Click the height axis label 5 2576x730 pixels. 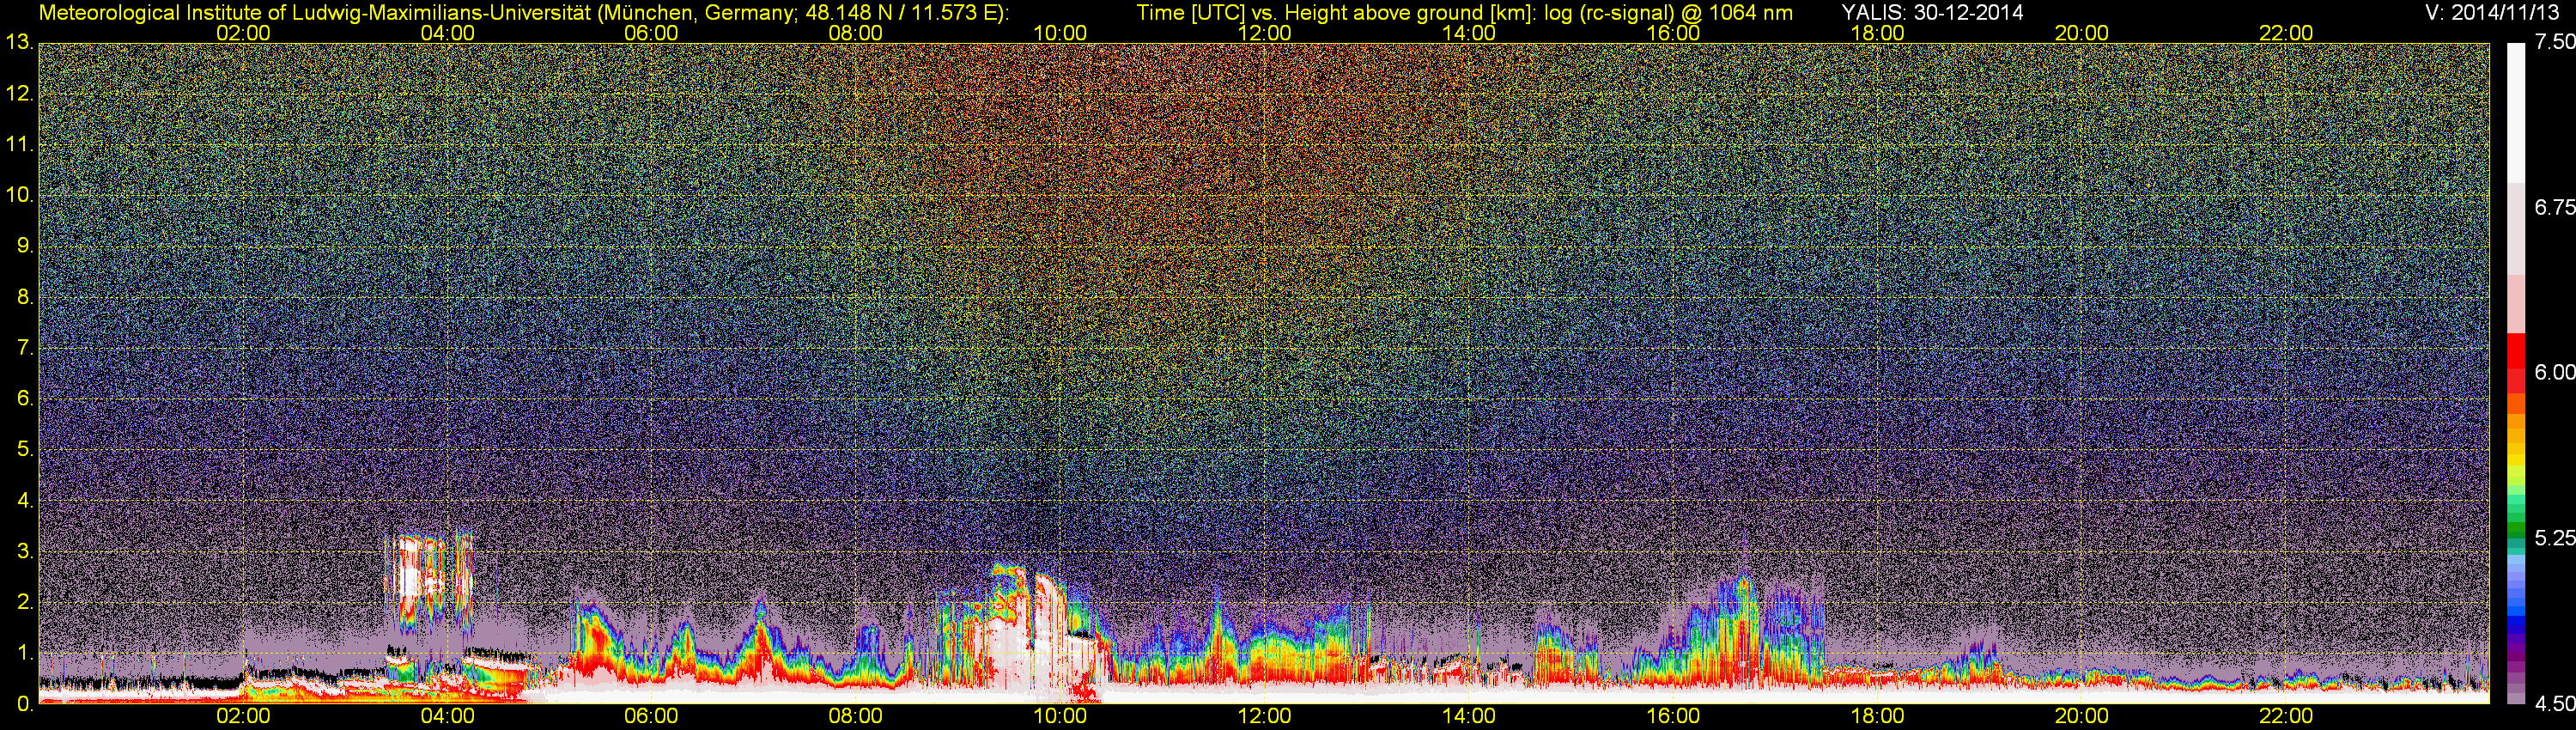pyautogui.click(x=24, y=450)
